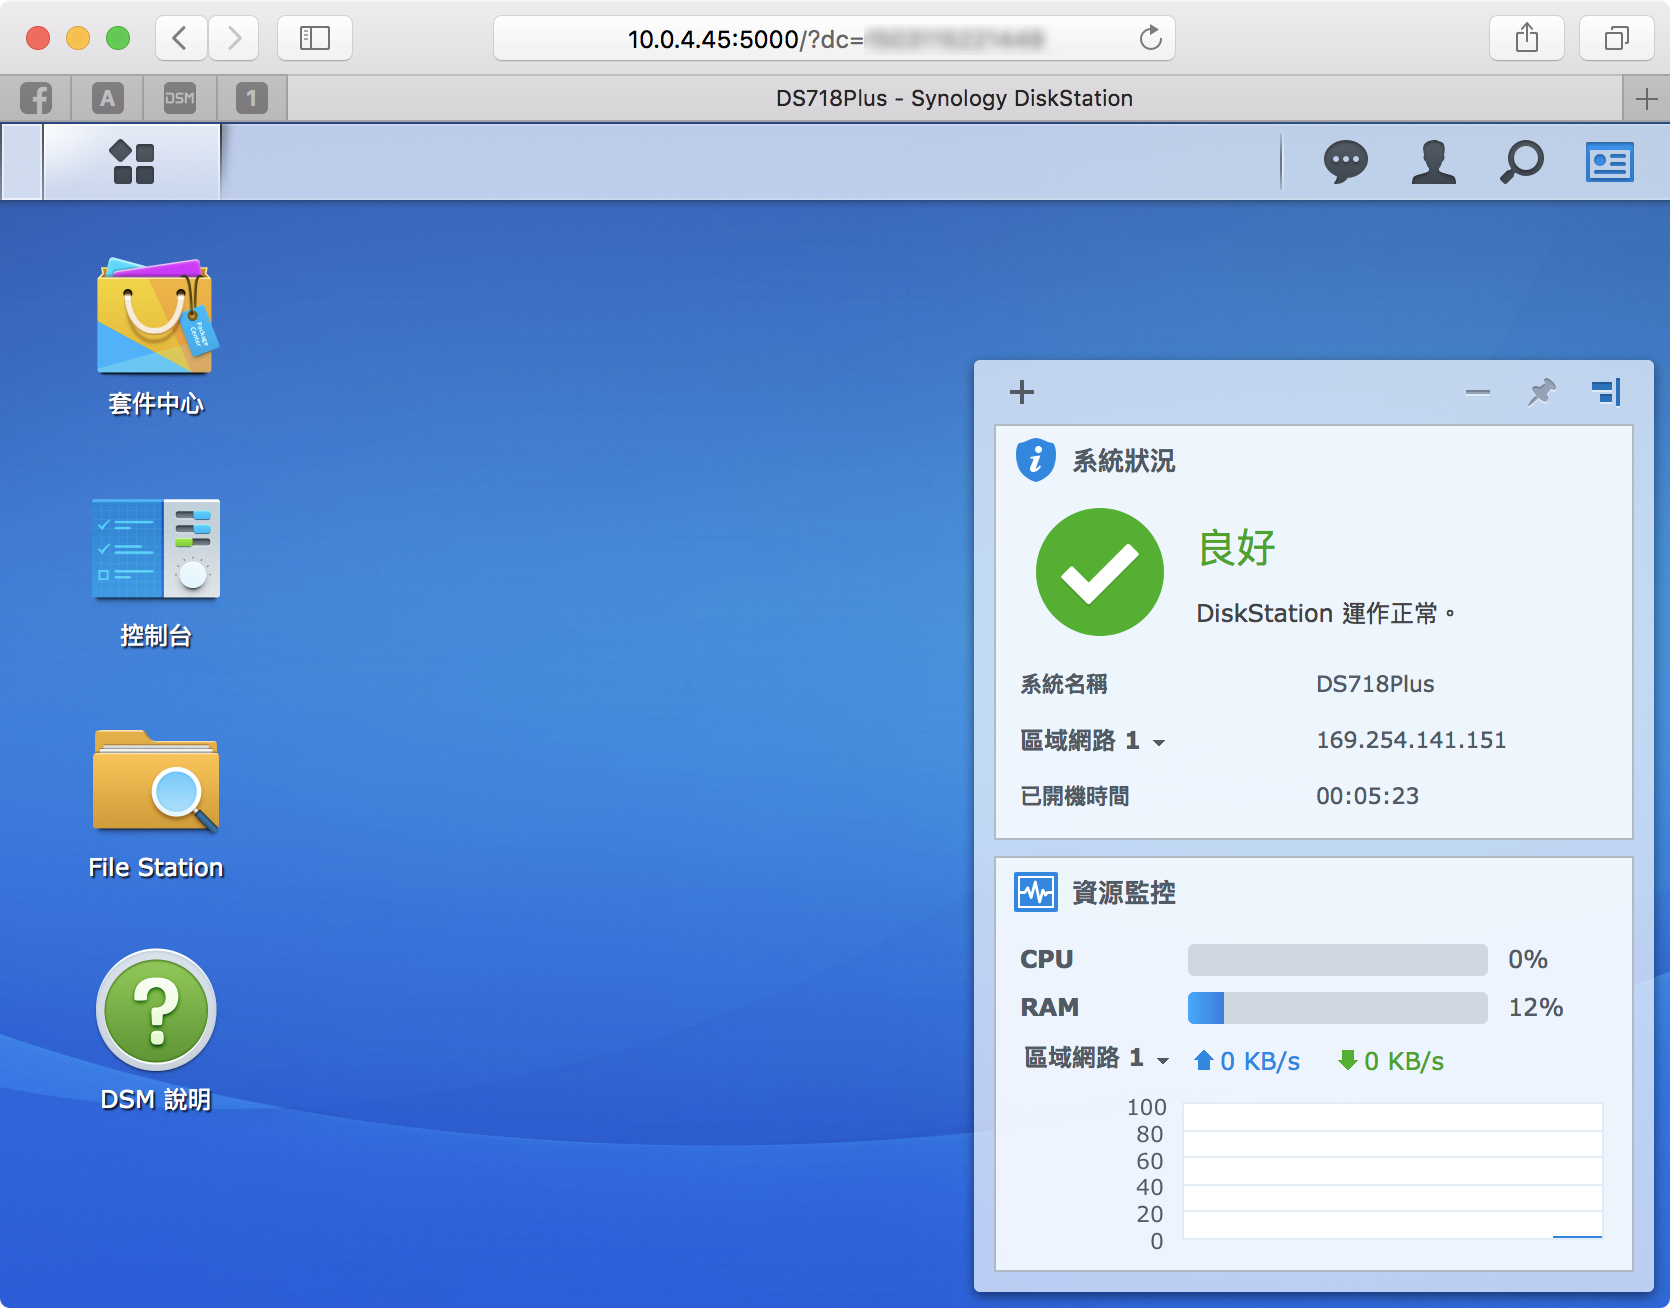This screenshot has height=1308, width=1670.
Task: Click the DSM search magnifier icon
Action: tap(1521, 162)
